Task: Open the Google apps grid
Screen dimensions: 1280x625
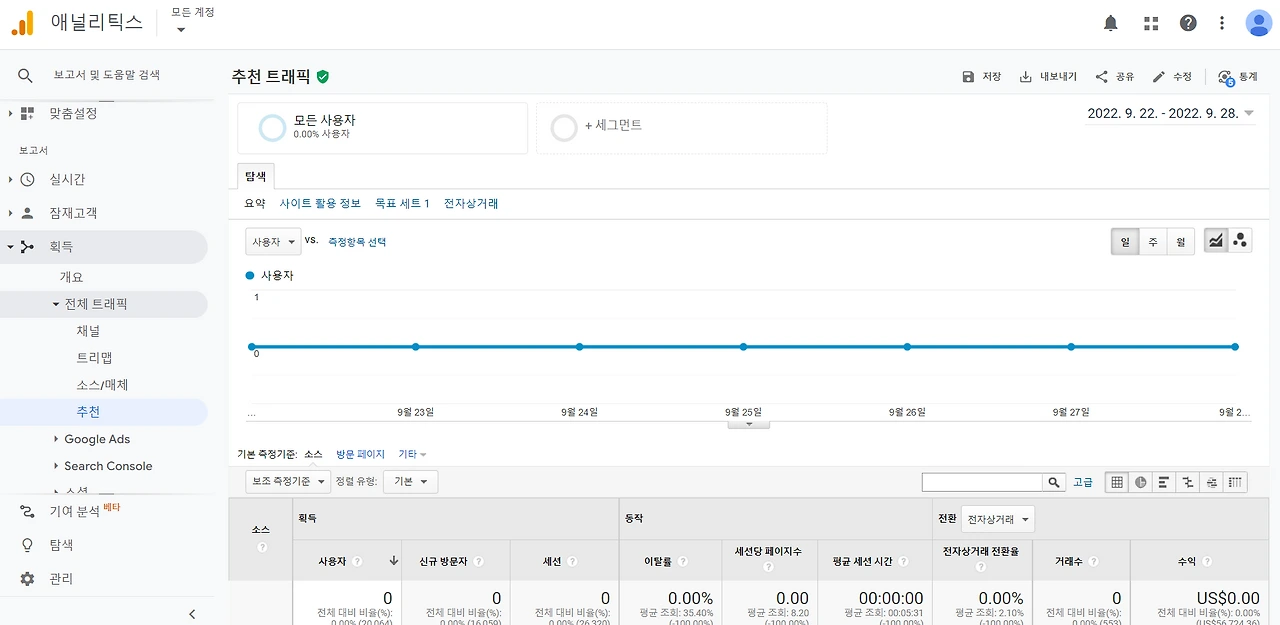Action: [x=1151, y=23]
